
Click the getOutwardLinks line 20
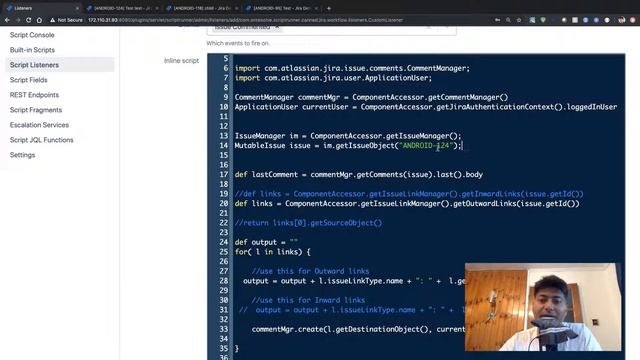coord(407,204)
